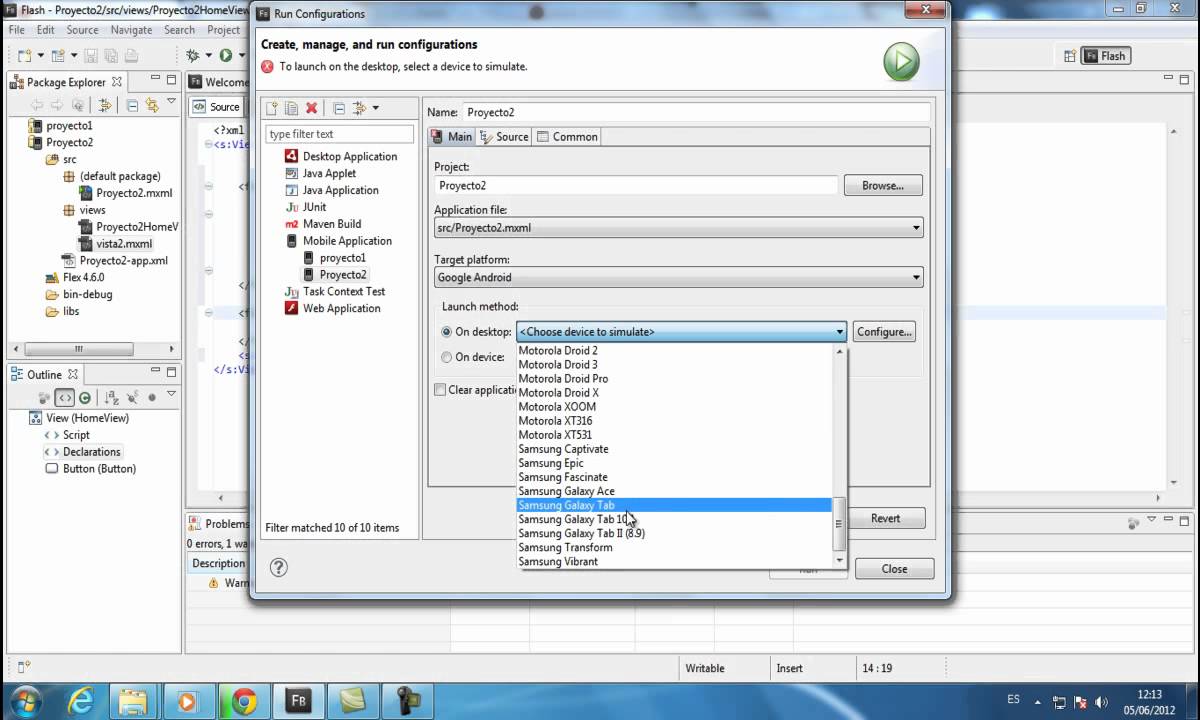Click the volume icon in system tray

click(x=1099, y=702)
